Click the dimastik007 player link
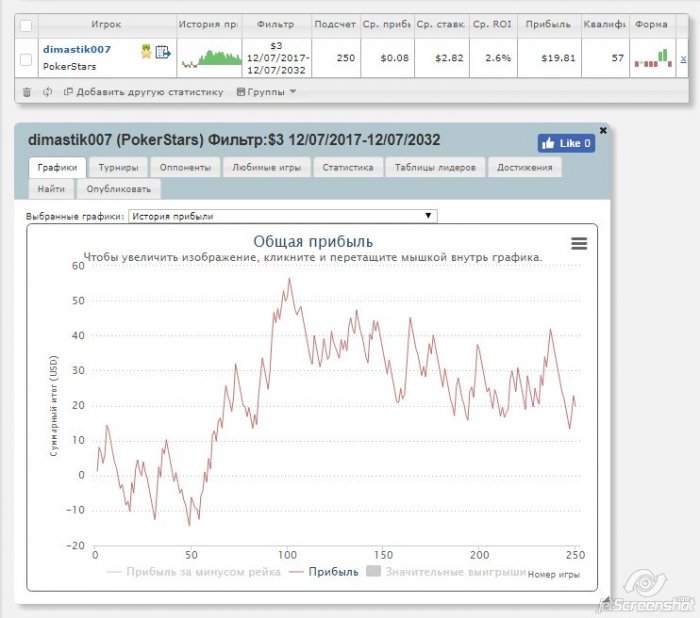 coord(76,49)
